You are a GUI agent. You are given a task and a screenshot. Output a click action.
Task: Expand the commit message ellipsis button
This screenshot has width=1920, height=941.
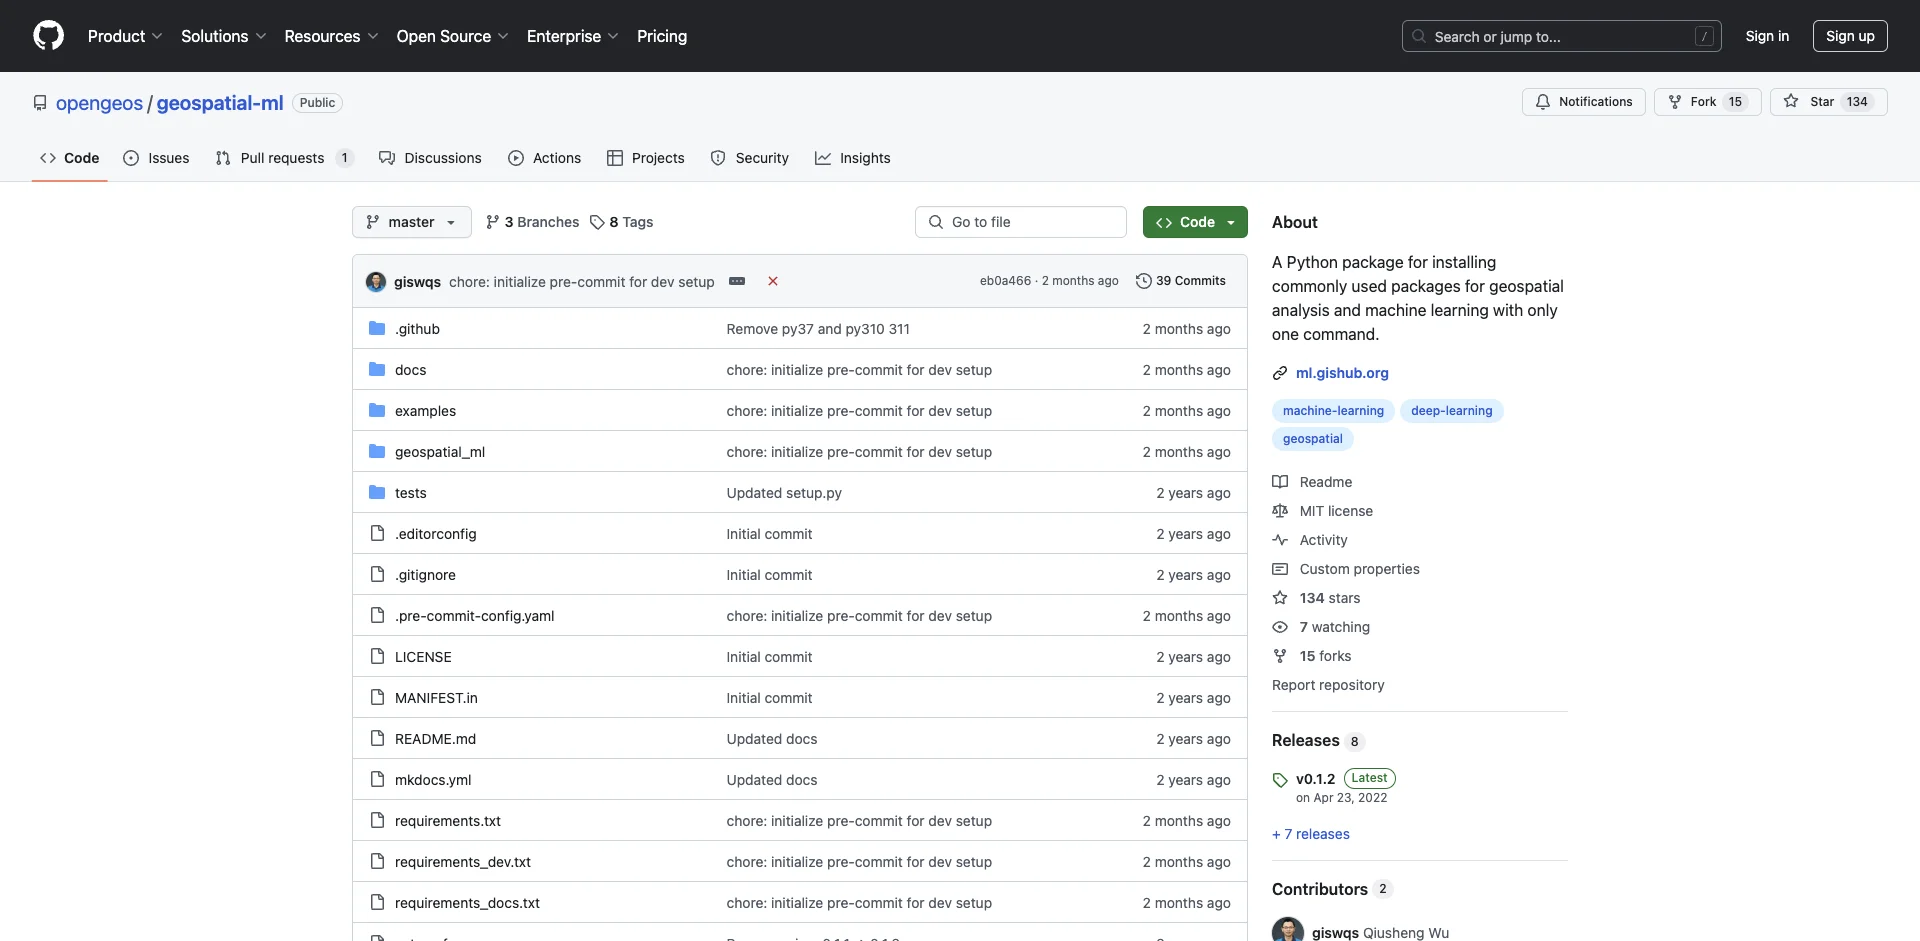[x=737, y=281]
